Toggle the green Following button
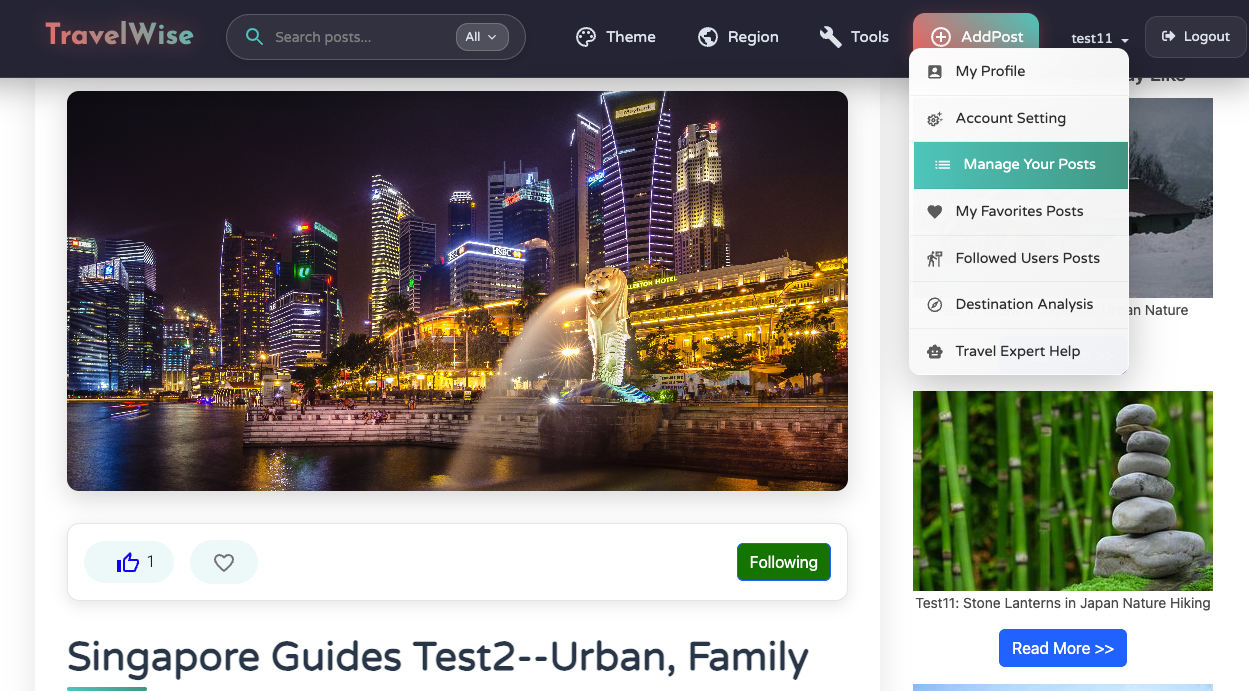 click(x=783, y=562)
